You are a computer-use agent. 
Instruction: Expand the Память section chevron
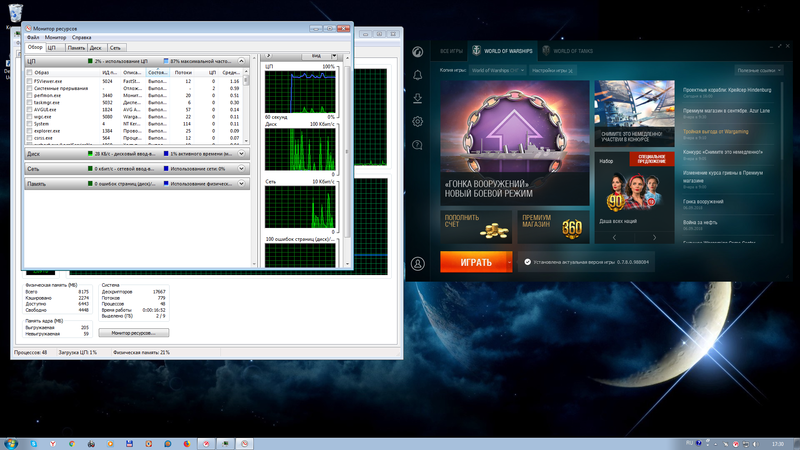(x=241, y=184)
